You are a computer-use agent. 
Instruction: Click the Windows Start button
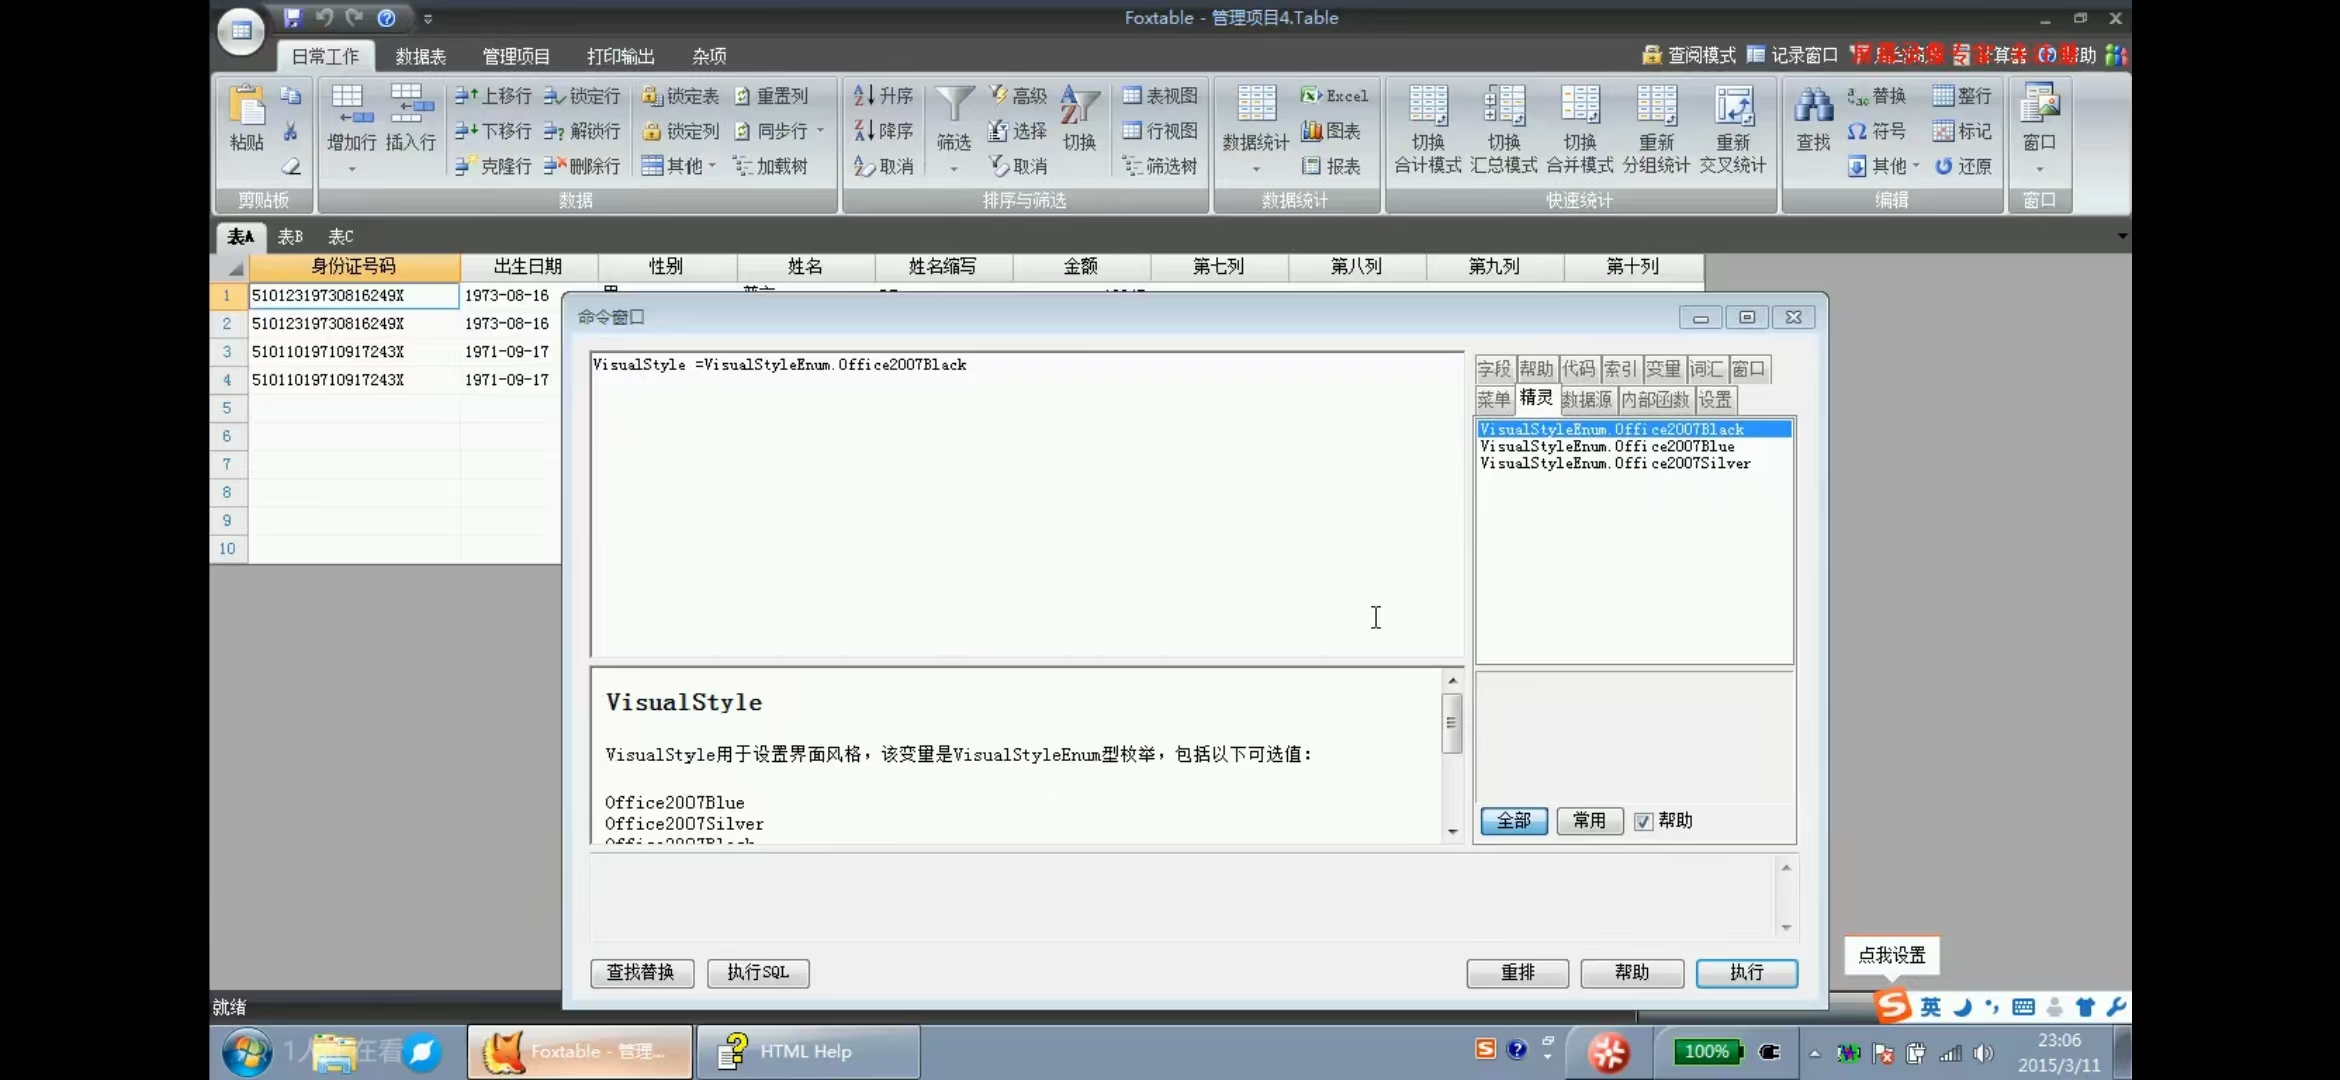pos(246,1051)
